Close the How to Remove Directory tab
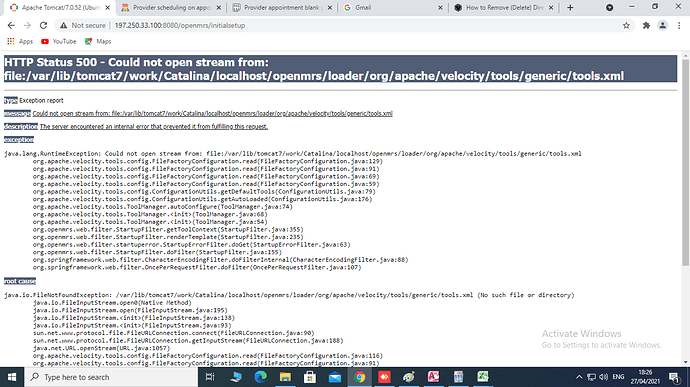This screenshot has height=387, width=690. coord(551,7)
